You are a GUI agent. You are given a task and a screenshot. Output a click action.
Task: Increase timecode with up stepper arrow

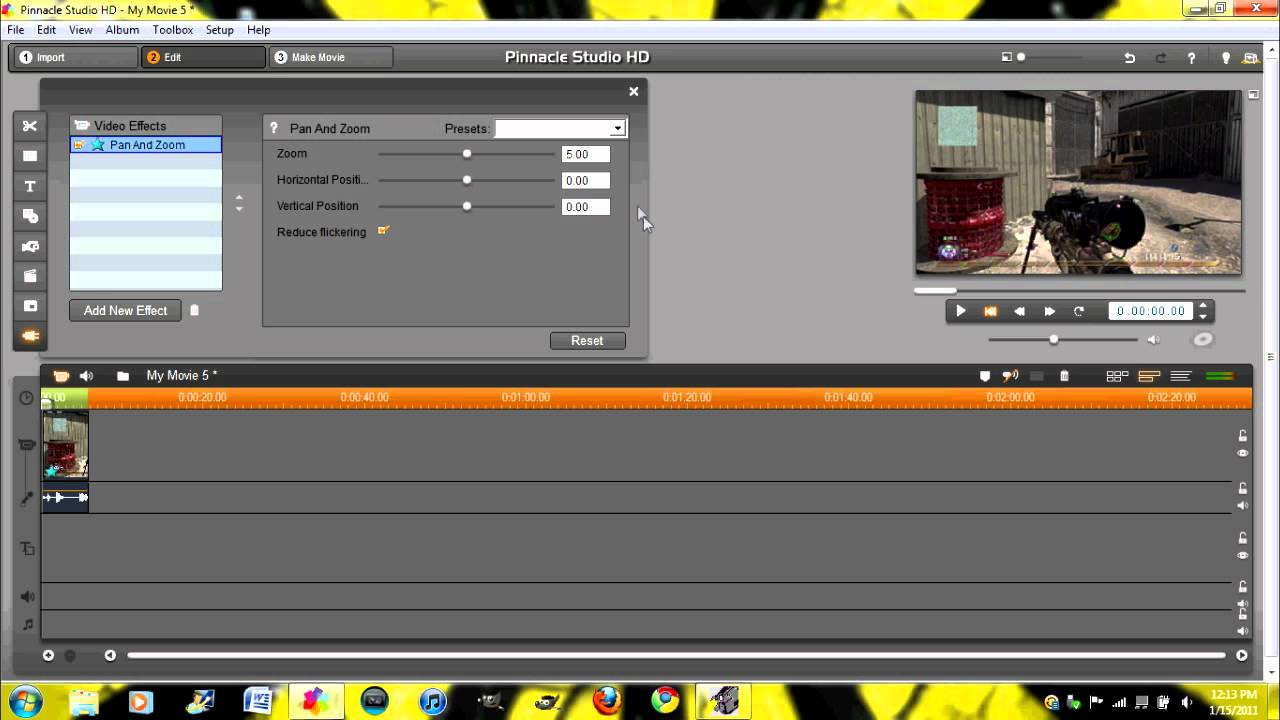[x=1204, y=306]
